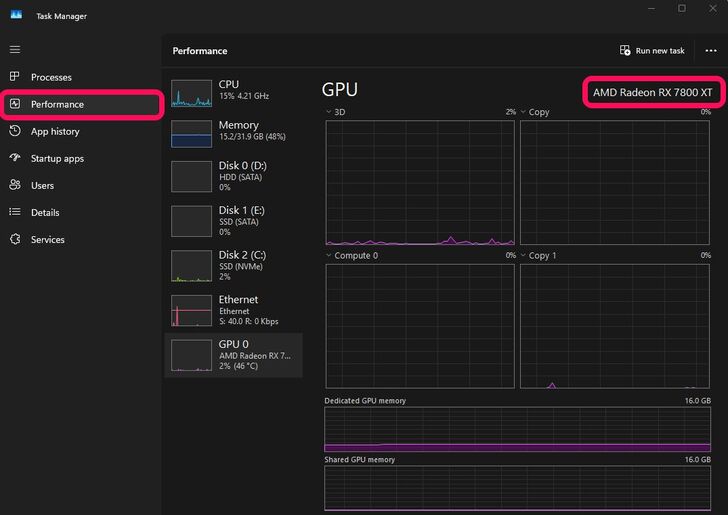Viewport: 728px width, 515px height.
Task: Click the Run new task icon
Action: [625, 50]
